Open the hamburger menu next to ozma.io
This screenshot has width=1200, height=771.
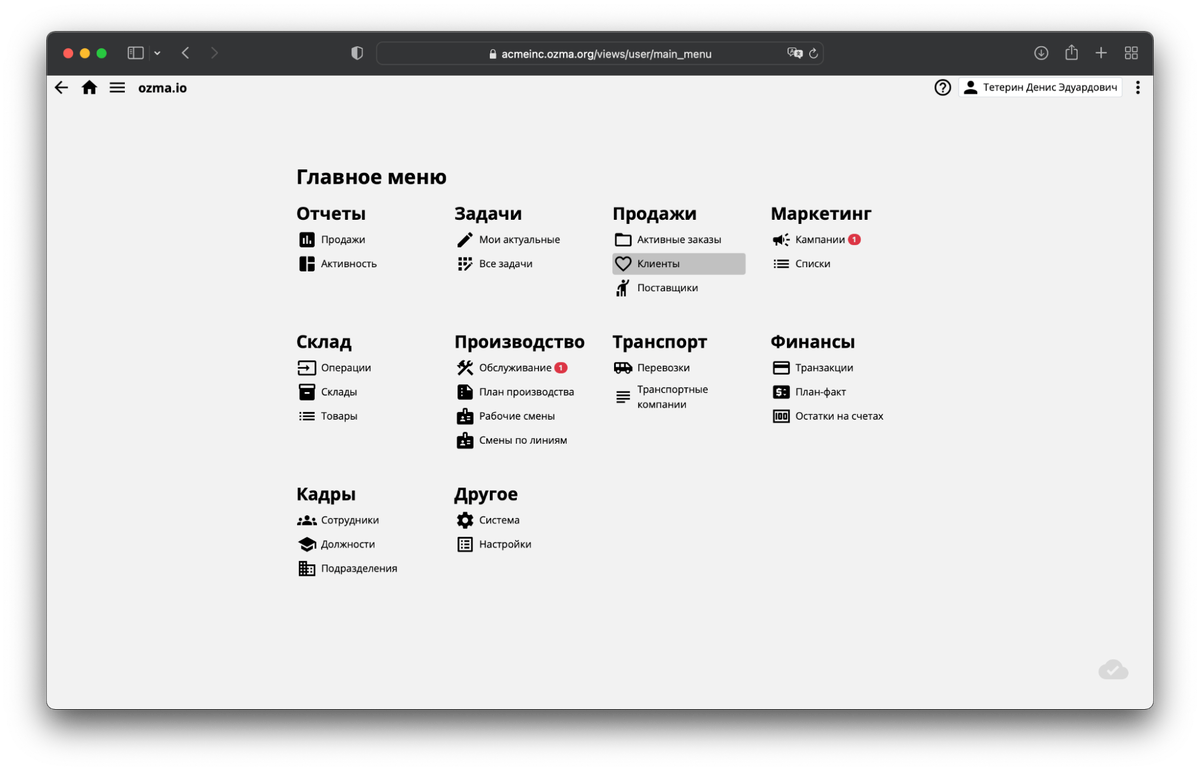[117, 87]
